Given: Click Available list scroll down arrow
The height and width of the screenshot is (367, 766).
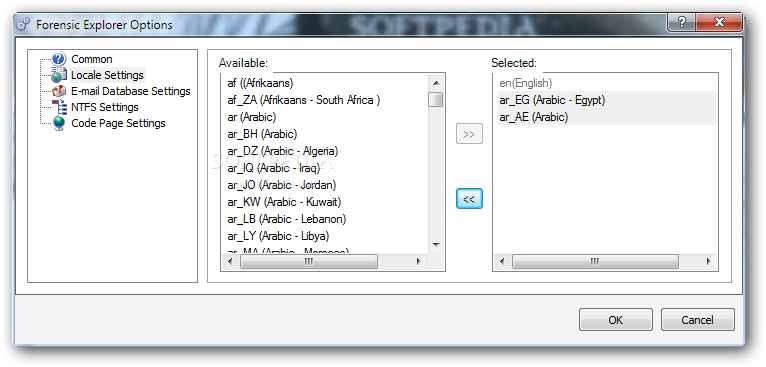Looking at the screenshot, I should [x=436, y=244].
